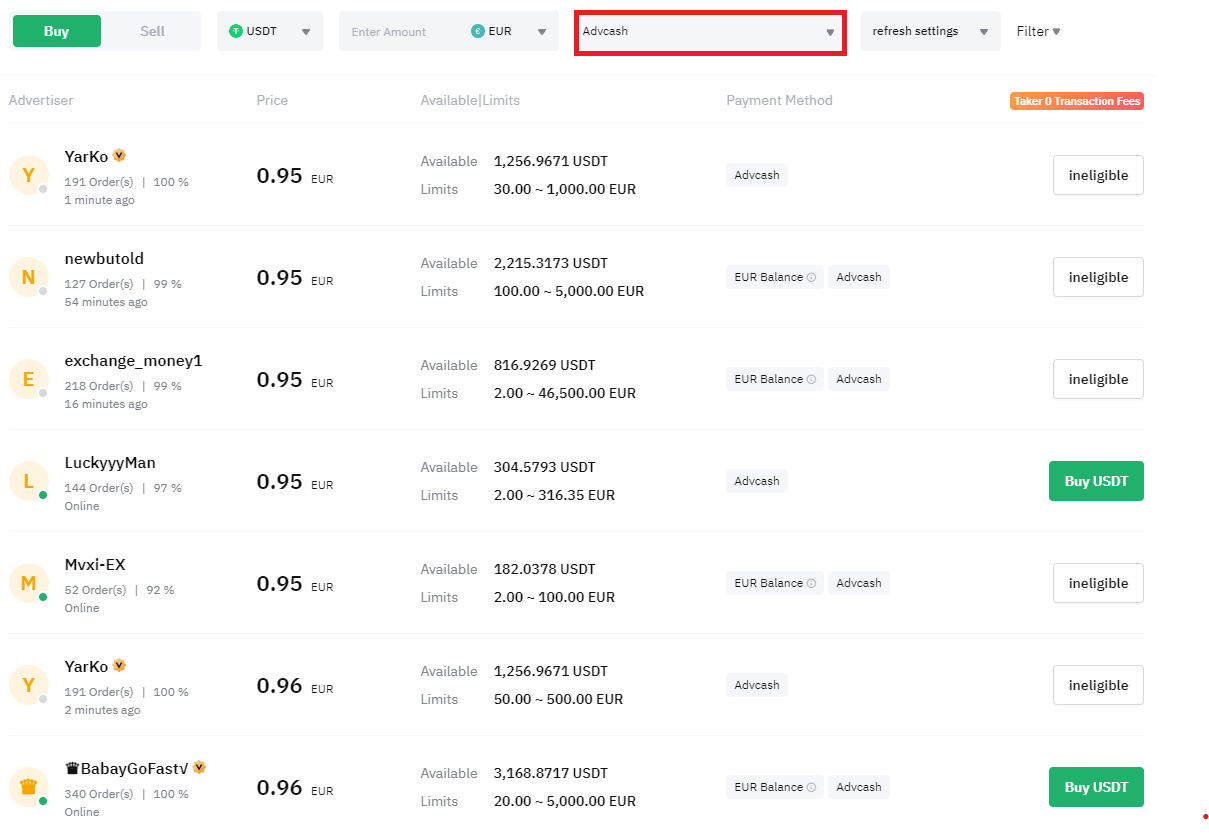Viewport: 1209px width, 836px height.
Task: Click Advcash tag in BabayGoFastV row
Action: (x=859, y=787)
